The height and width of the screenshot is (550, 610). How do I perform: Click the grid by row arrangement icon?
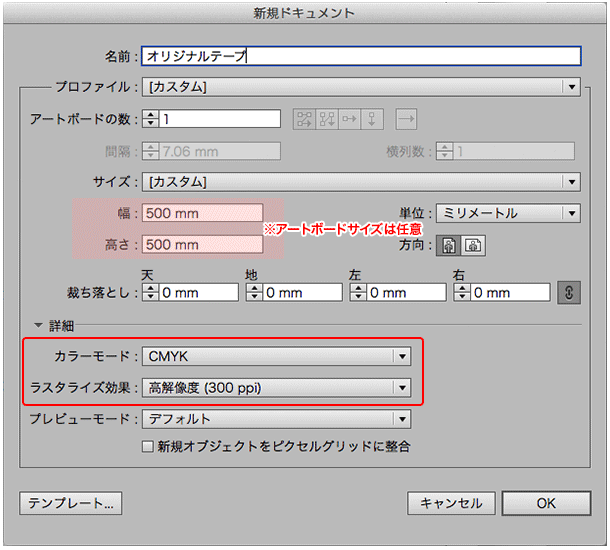click(303, 119)
